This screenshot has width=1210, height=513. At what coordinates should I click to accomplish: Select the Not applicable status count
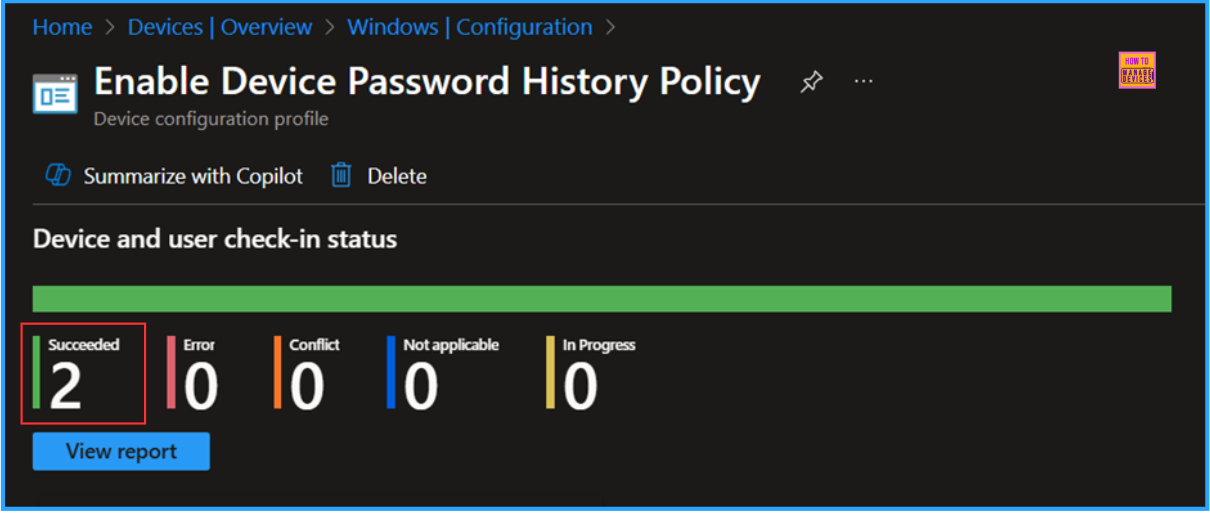tap(421, 386)
